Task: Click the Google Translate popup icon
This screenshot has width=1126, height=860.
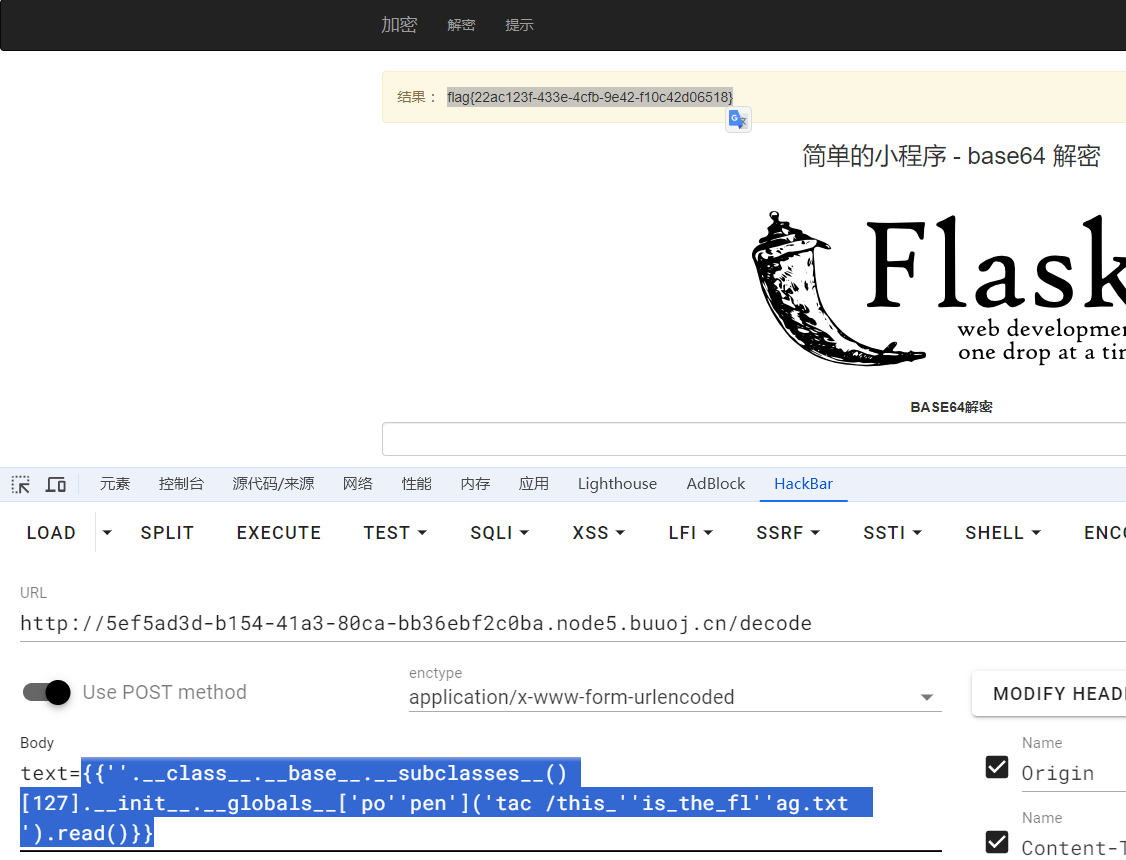Action: 738,120
